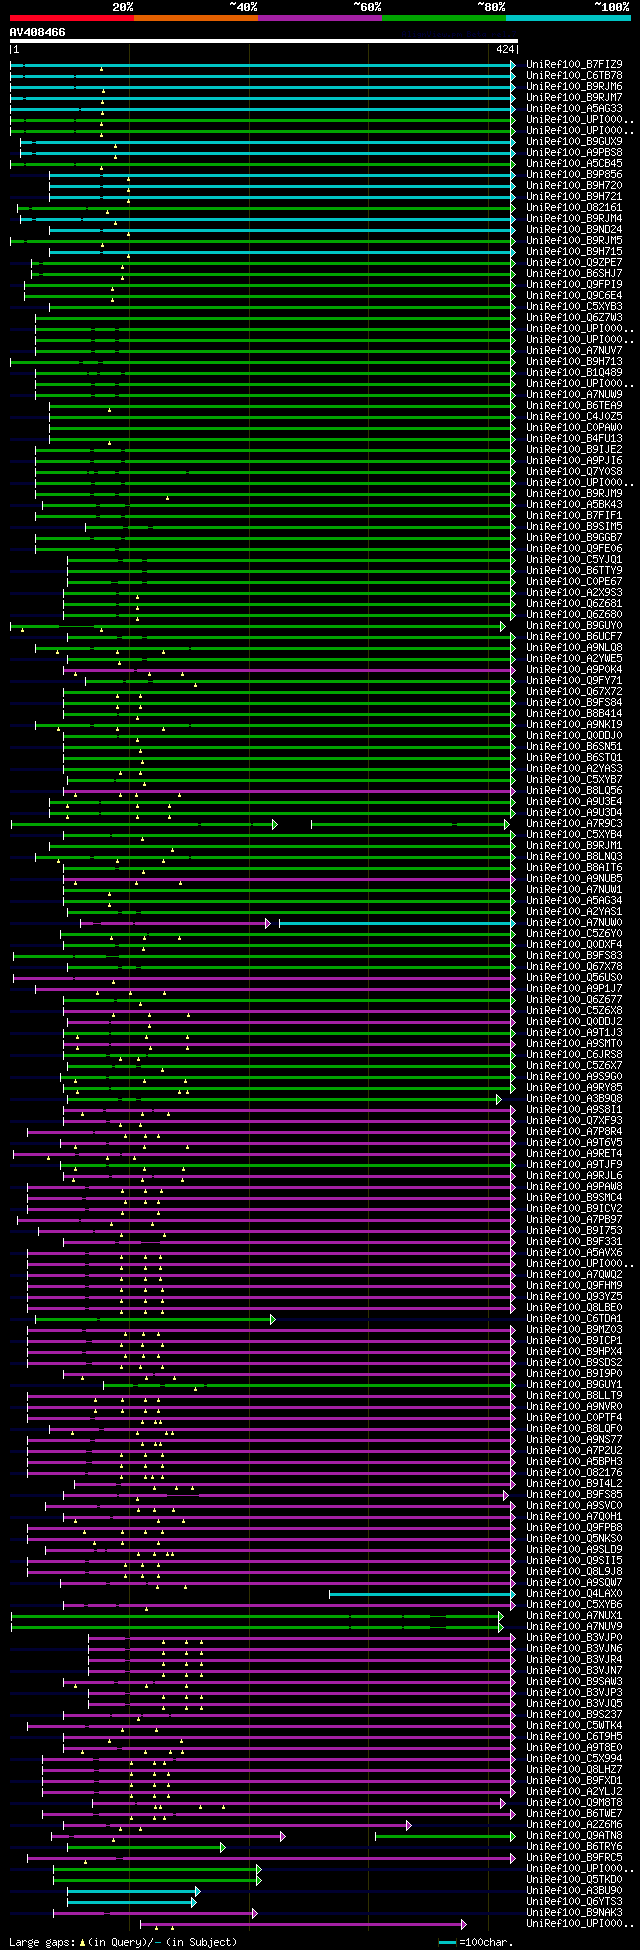Select the UniRef100_A9NKI9 label
This screenshot has height=1950, width=640.
(x=574, y=725)
